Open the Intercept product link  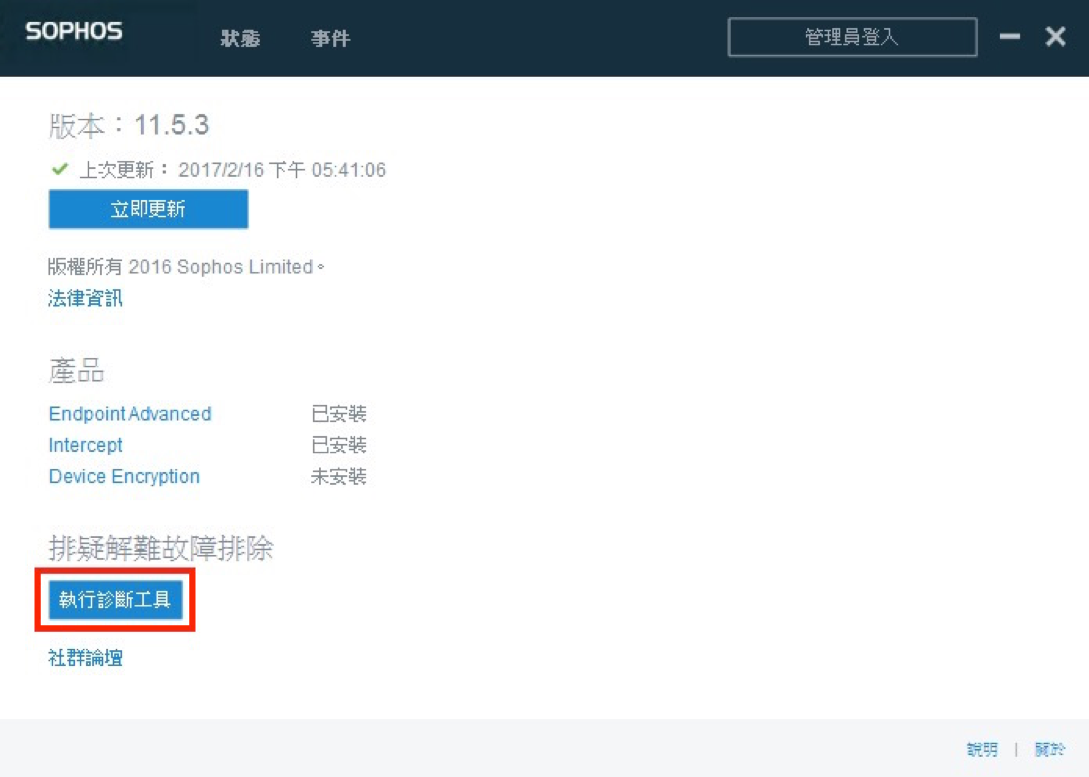point(85,445)
